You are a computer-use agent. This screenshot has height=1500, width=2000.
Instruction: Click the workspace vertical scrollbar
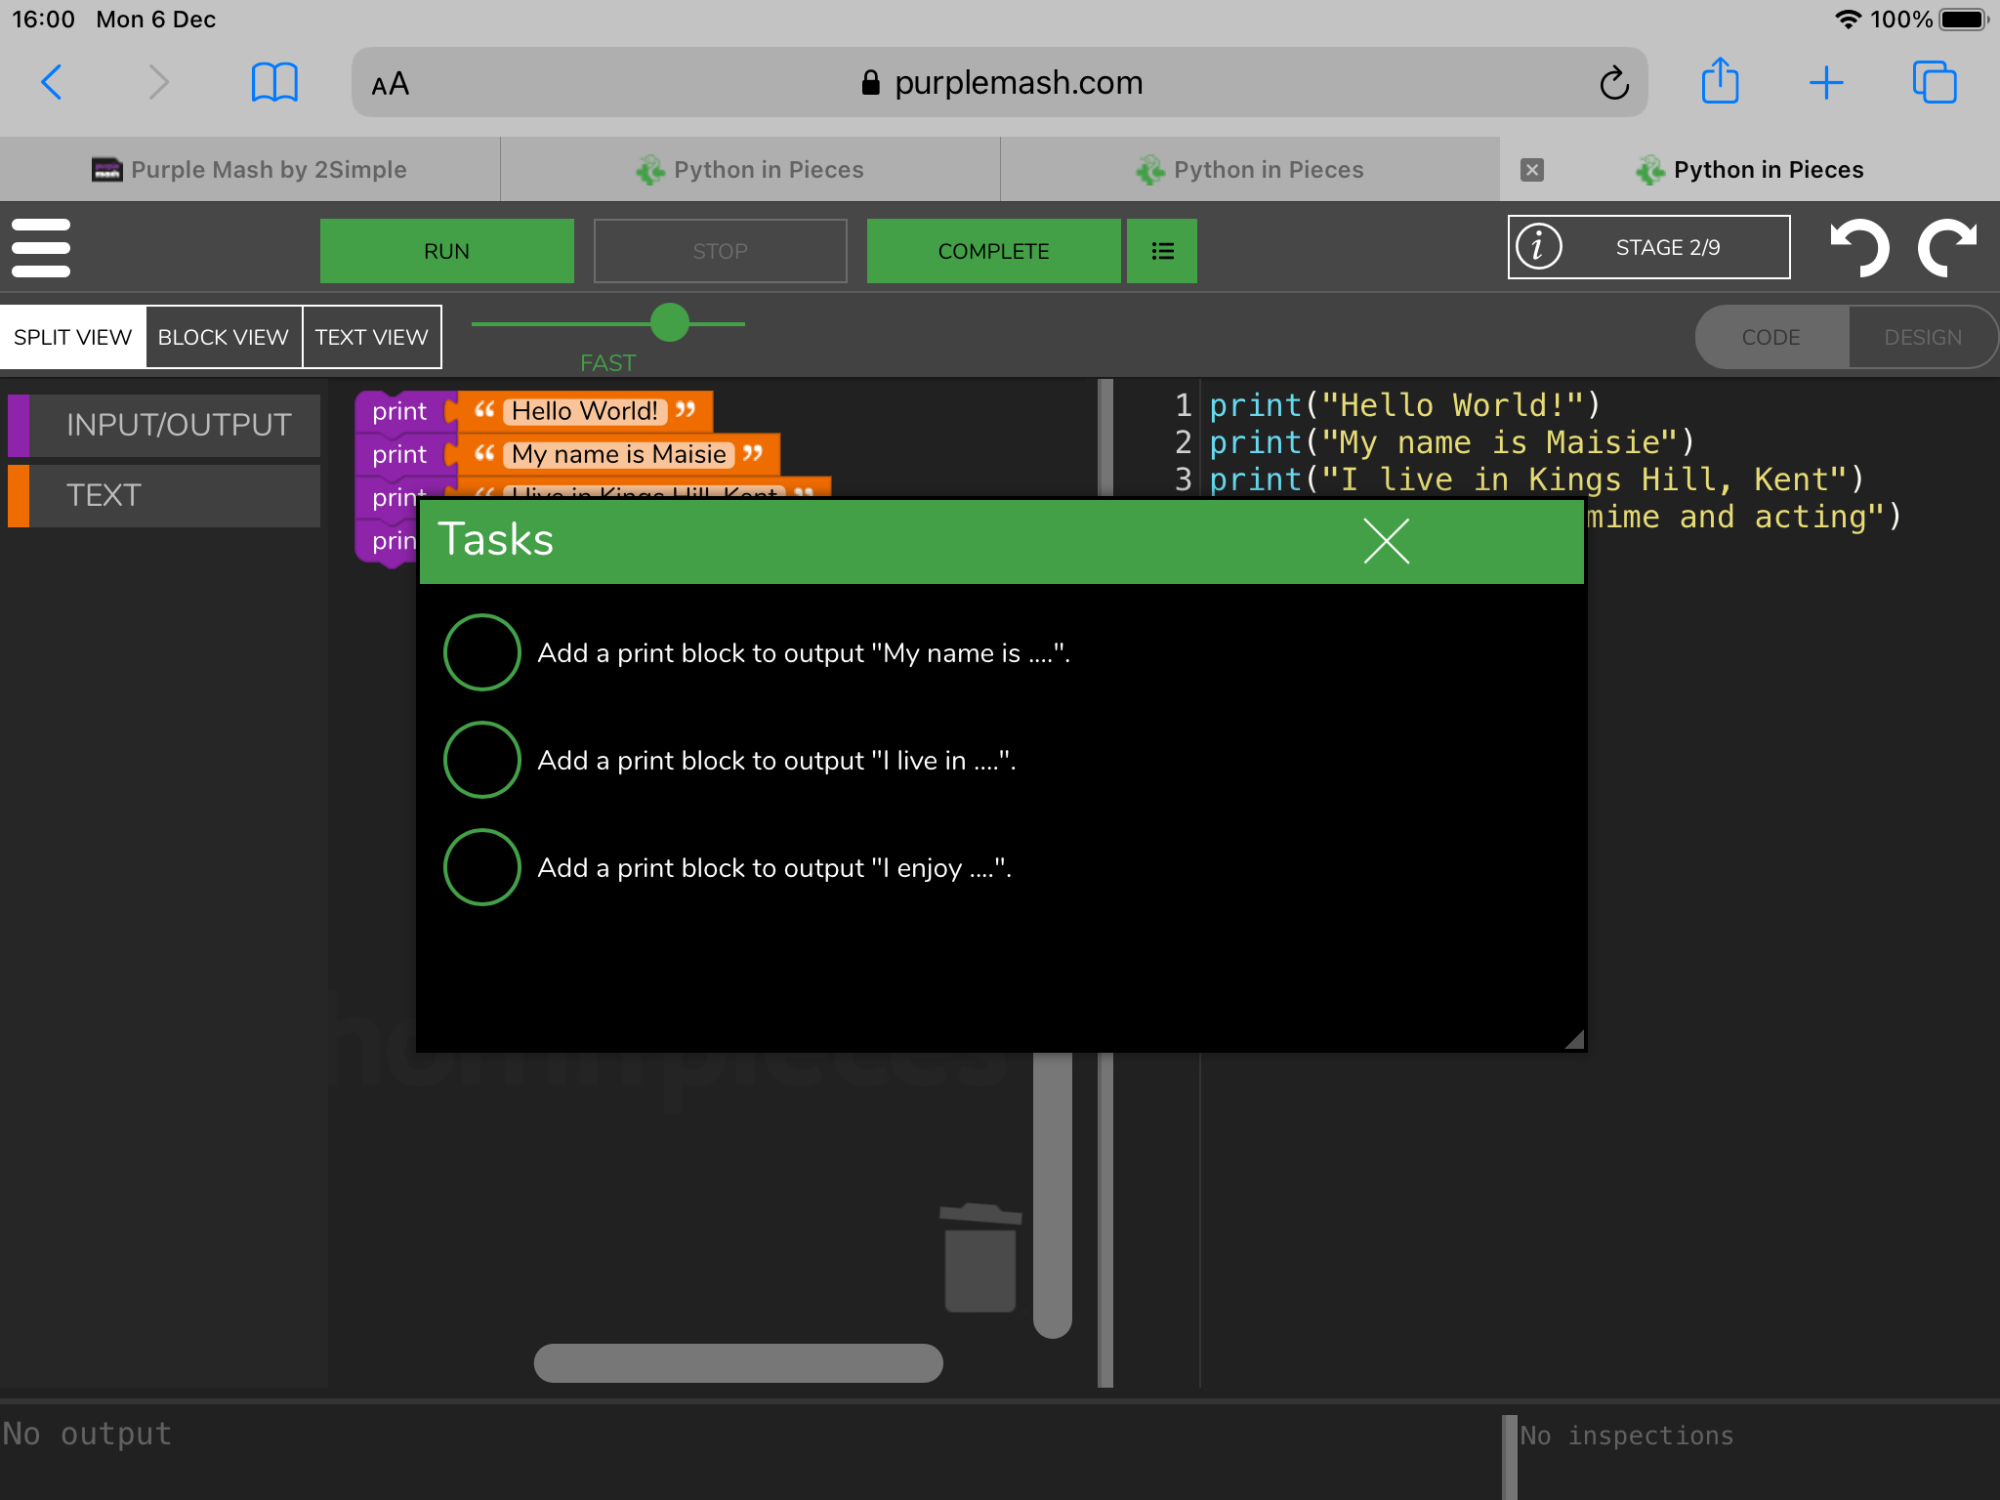[x=1052, y=1195]
